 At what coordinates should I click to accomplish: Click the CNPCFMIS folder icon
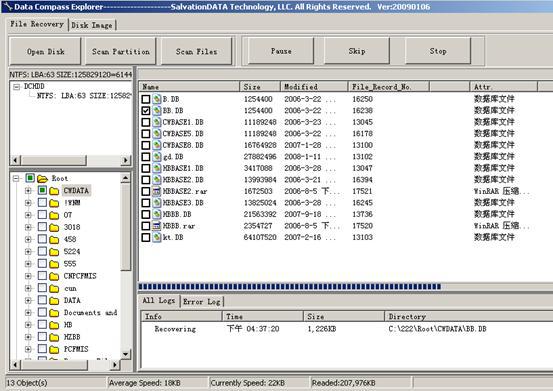coord(54,276)
